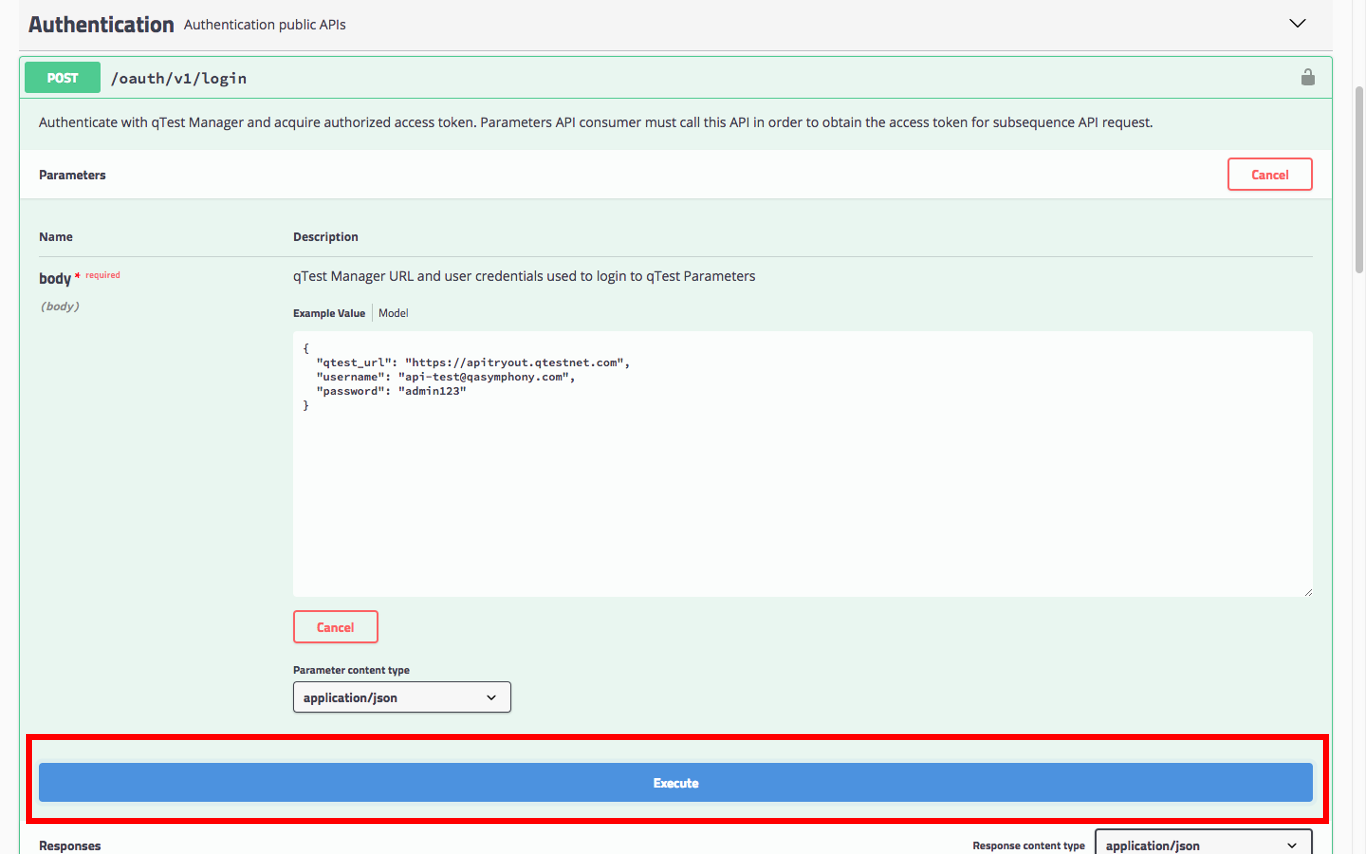This screenshot has width=1366, height=854.
Task: Open Parameter content type dropdown
Action: click(402, 697)
